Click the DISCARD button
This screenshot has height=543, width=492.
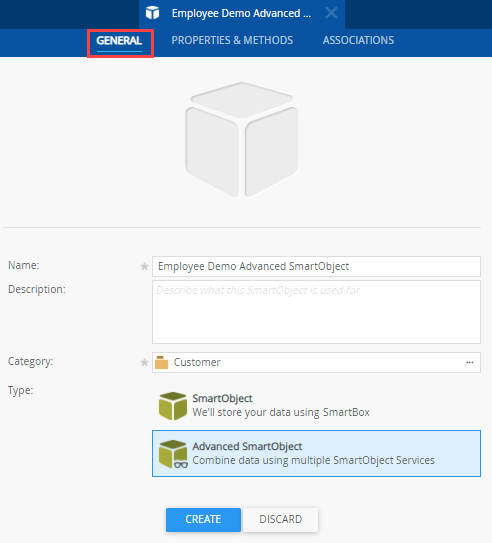(280, 519)
